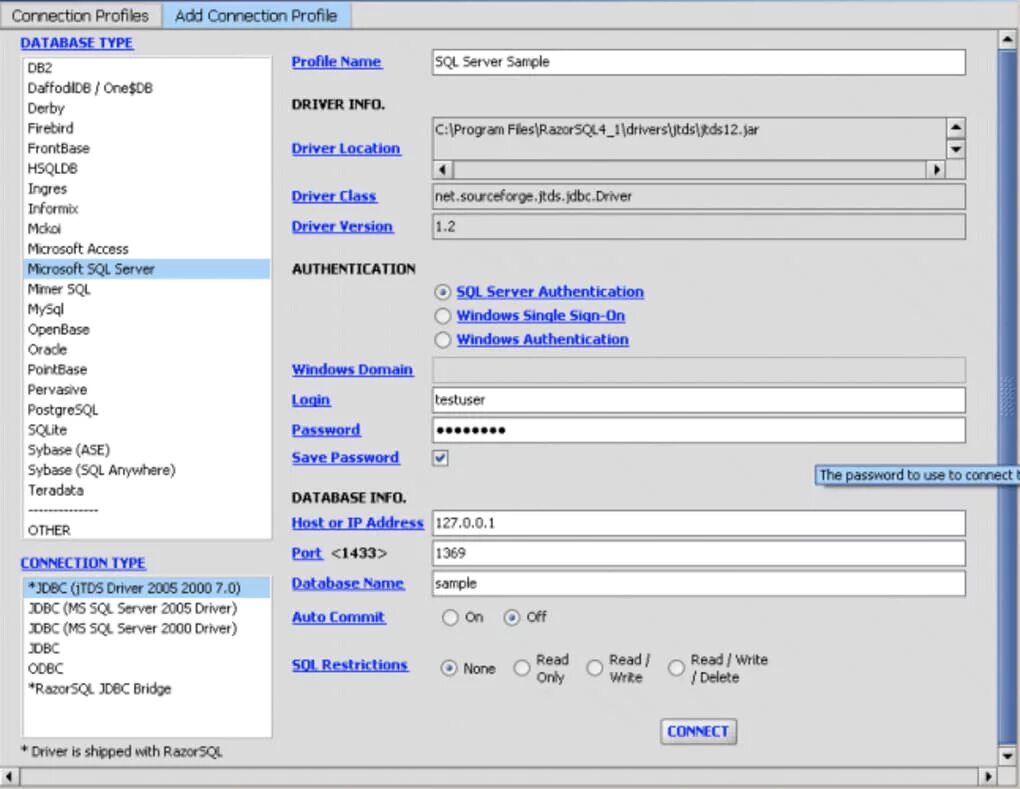Turn Auto Commit On

pyautogui.click(x=450, y=617)
